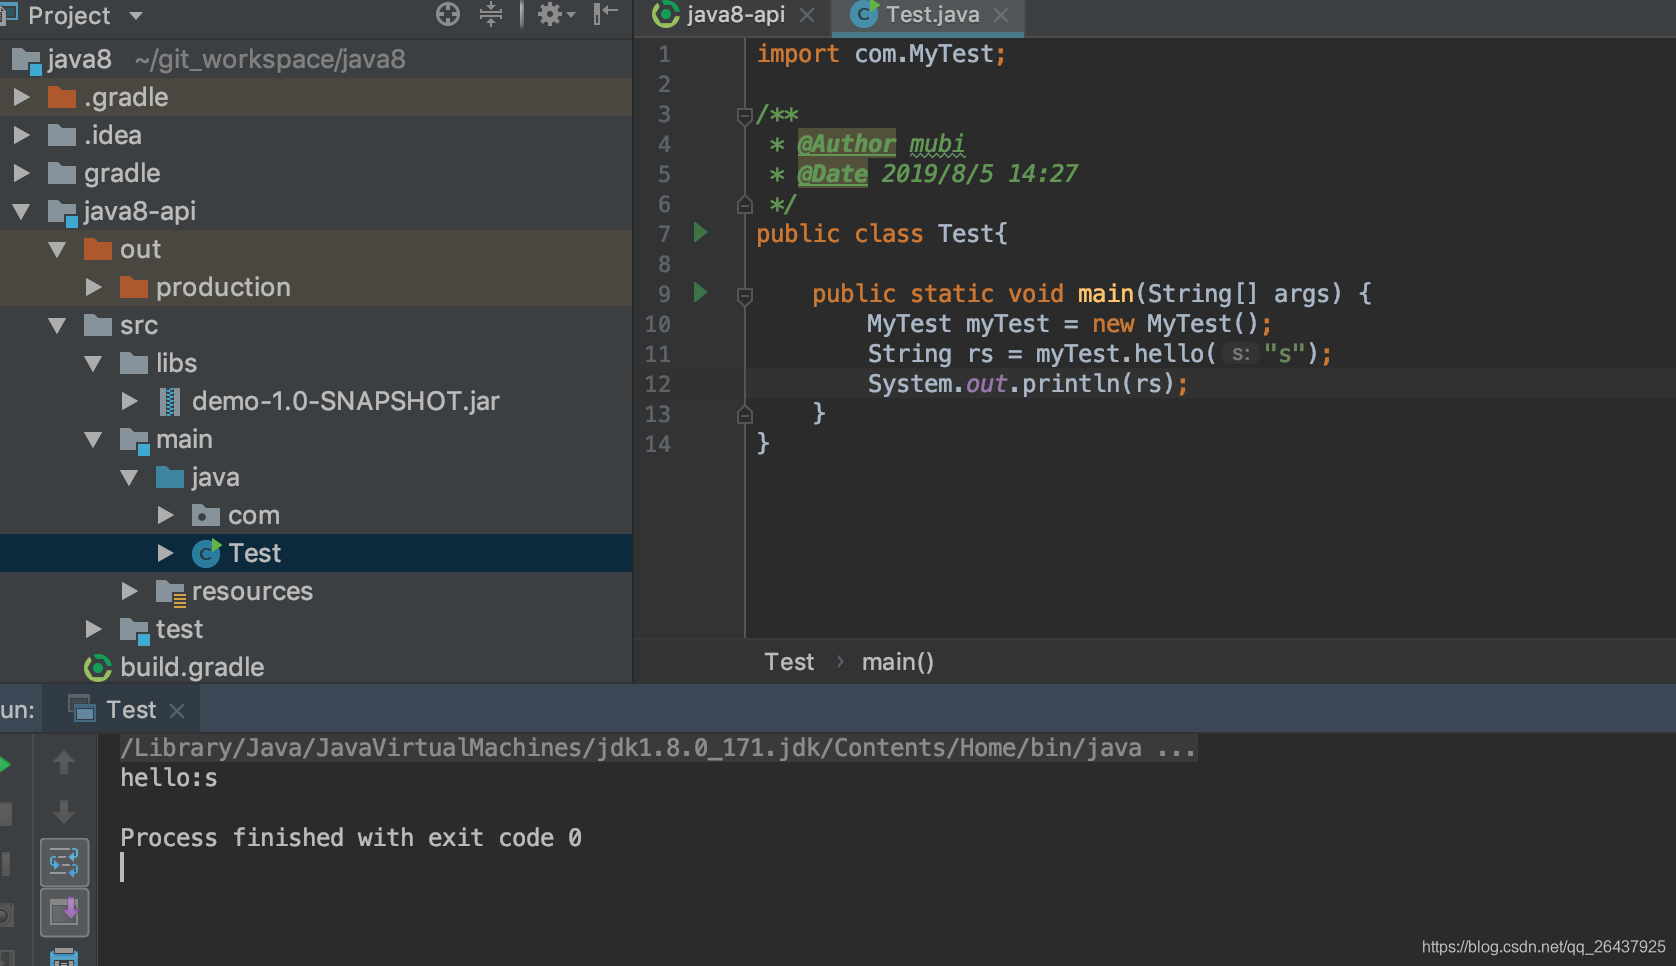Image resolution: width=1676 pixels, height=966 pixels.
Task: Select build.gradle file
Action: tap(316, 667)
